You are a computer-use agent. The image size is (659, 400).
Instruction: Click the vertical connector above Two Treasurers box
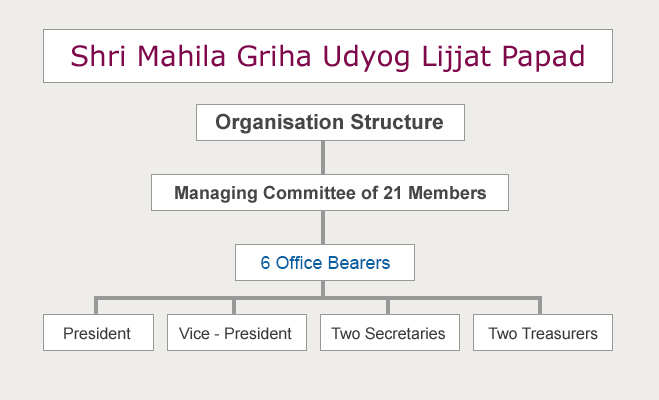click(540, 306)
